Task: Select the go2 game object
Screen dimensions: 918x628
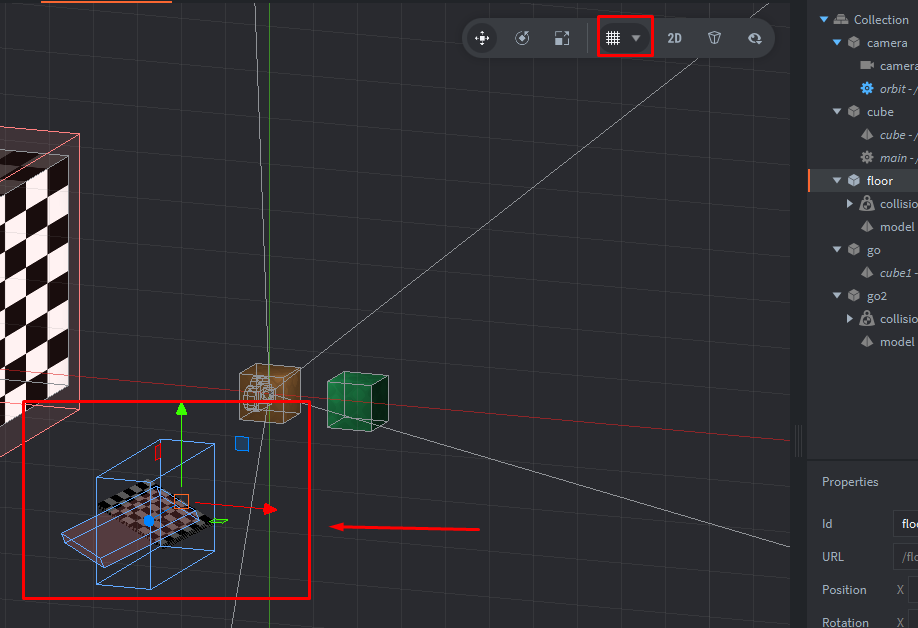Action: click(876, 296)
